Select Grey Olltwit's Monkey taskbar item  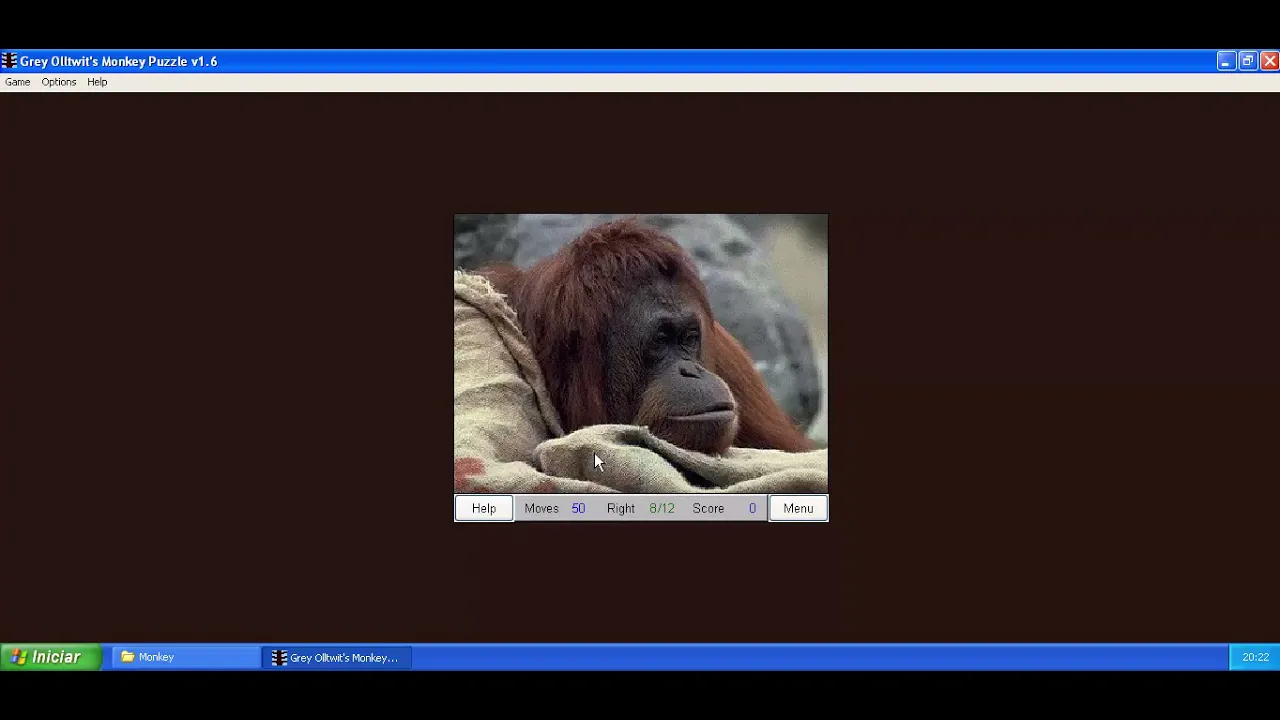[336, 657]
